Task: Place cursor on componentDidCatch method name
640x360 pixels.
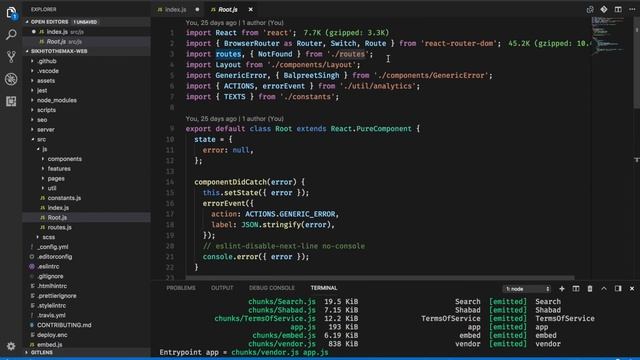Action: click(230, 182)
